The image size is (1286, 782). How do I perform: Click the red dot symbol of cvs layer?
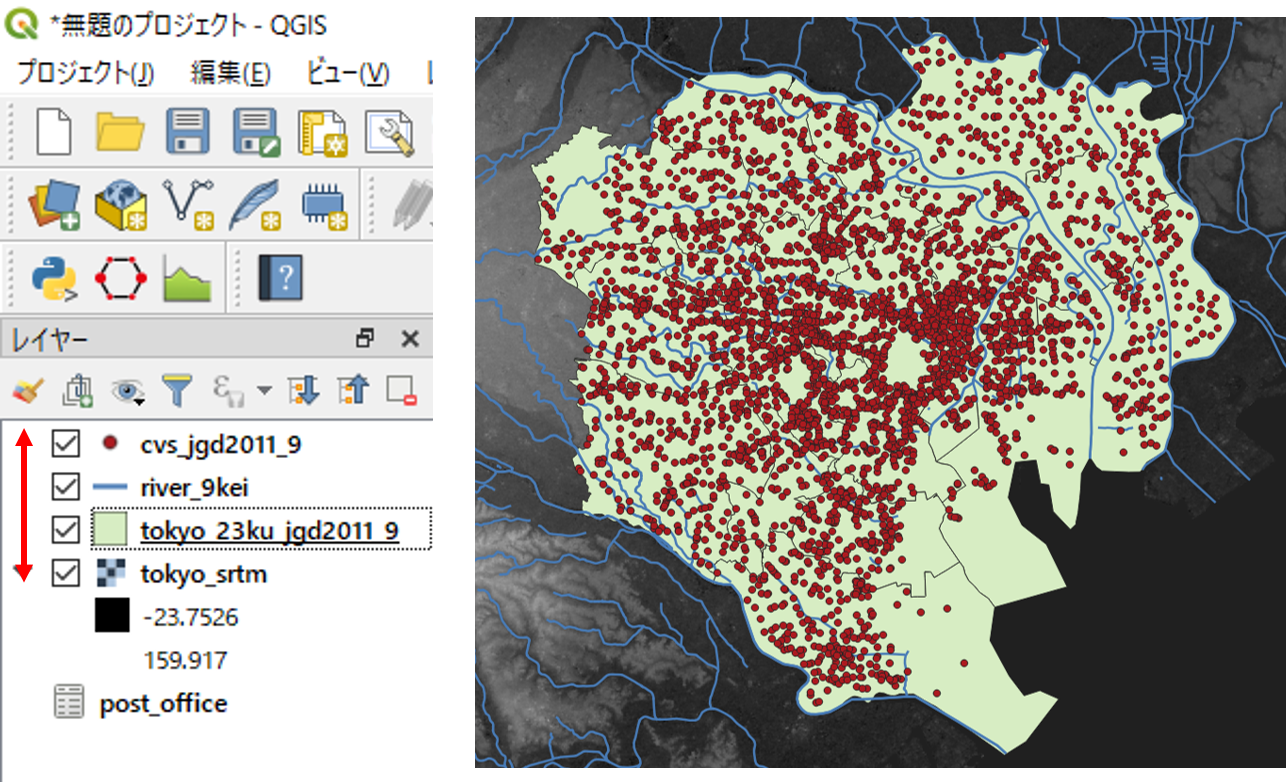tap(108, 443)
